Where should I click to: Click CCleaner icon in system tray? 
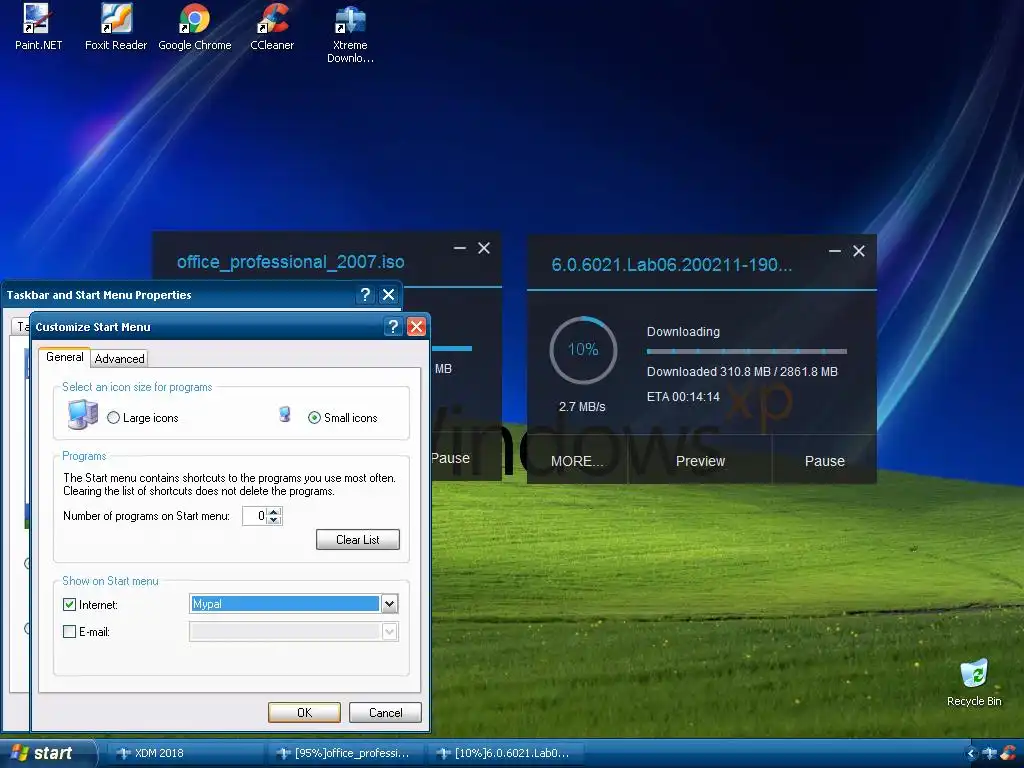(1009, 754)
